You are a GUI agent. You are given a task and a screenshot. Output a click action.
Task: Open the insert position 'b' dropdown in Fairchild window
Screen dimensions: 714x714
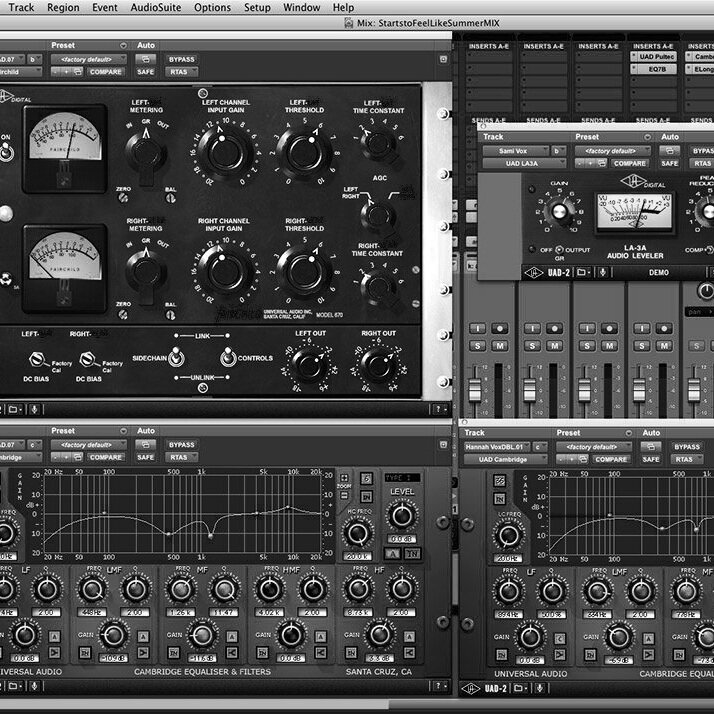pos(35,59)
